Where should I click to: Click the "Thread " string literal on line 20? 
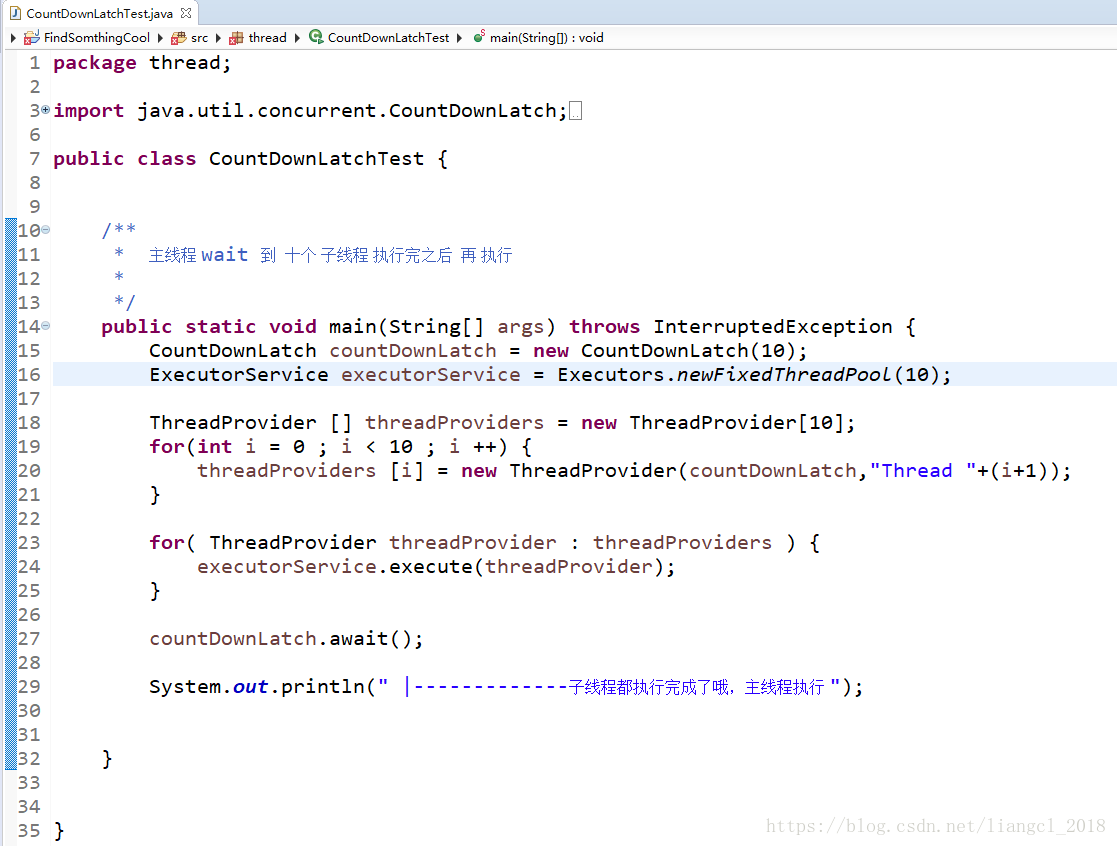(923, 471)
